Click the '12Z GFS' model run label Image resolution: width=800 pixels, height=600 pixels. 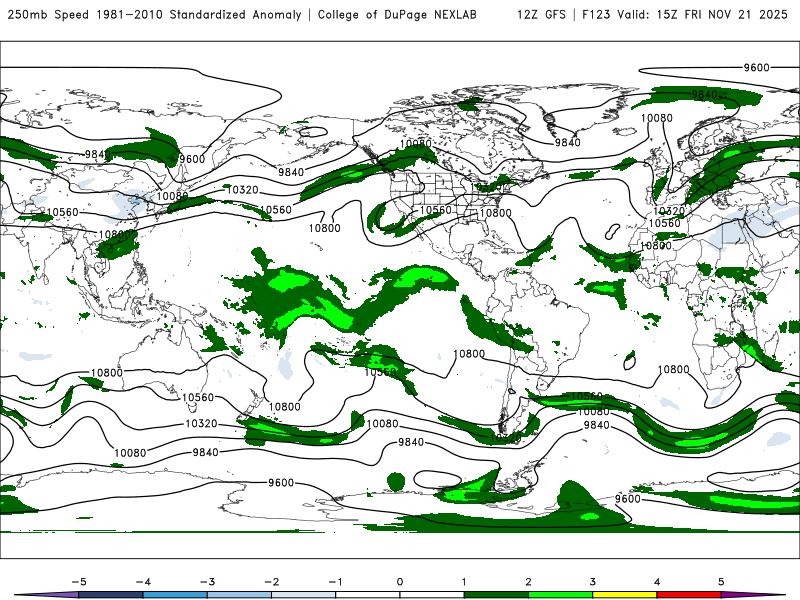pyautogui.click(x=541, y=15)
